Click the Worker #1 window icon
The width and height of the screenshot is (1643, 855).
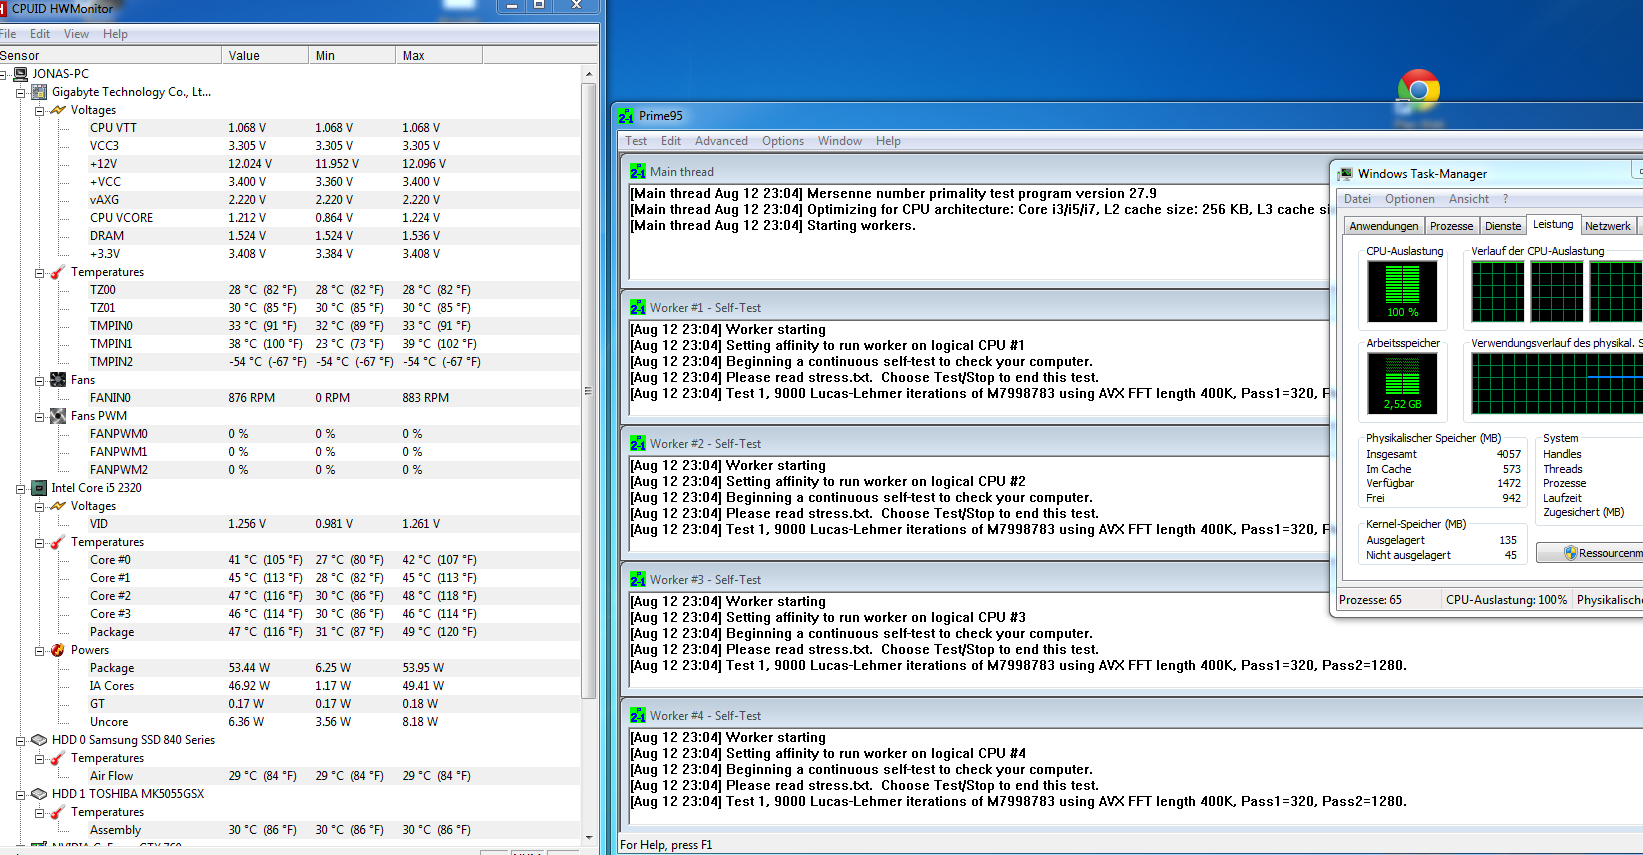(x=638, y=308)
